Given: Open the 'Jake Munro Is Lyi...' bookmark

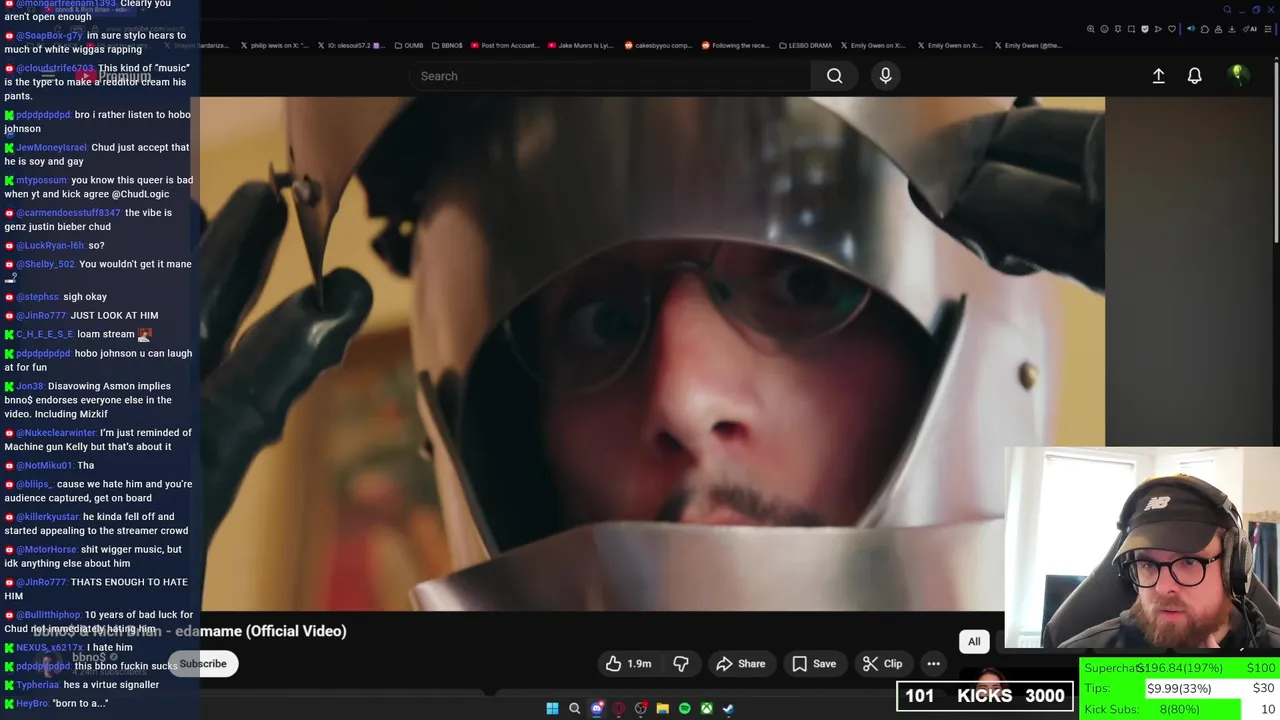Looking at the screenshot, I should (x=581, y=45).
